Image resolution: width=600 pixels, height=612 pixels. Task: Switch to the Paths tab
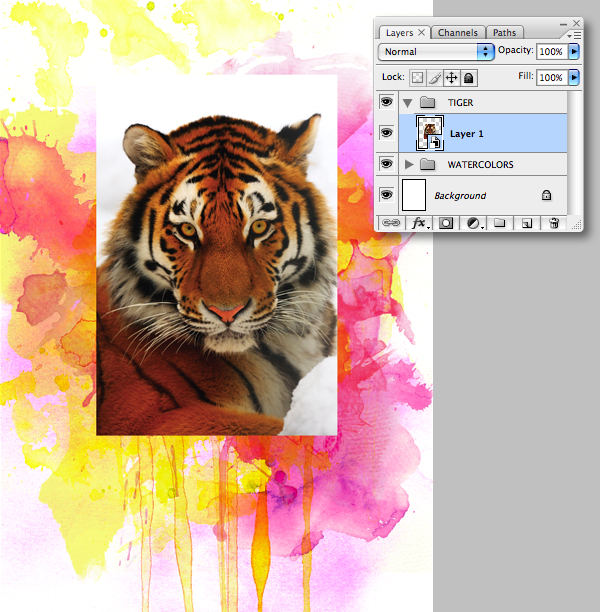point(504,33)
